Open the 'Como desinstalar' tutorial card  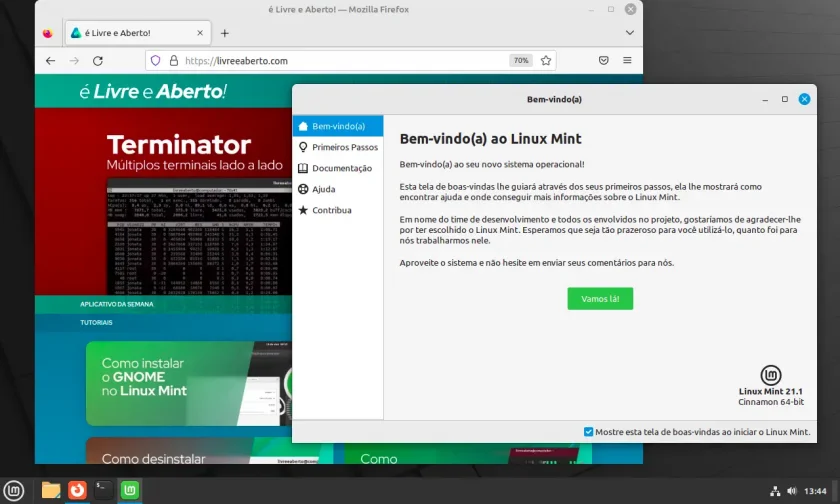tap(189, 451)
